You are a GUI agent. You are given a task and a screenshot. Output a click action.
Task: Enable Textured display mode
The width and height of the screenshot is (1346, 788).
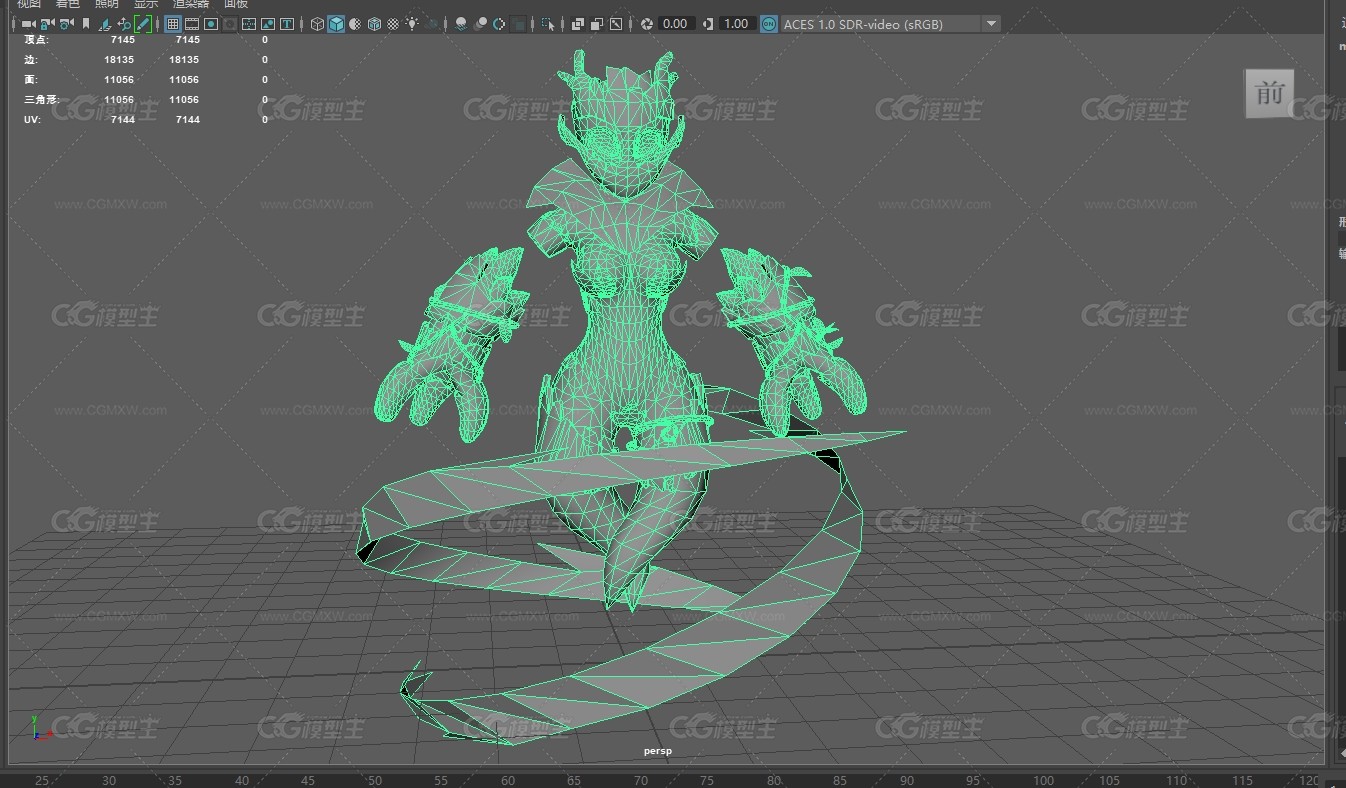(393, 23)
